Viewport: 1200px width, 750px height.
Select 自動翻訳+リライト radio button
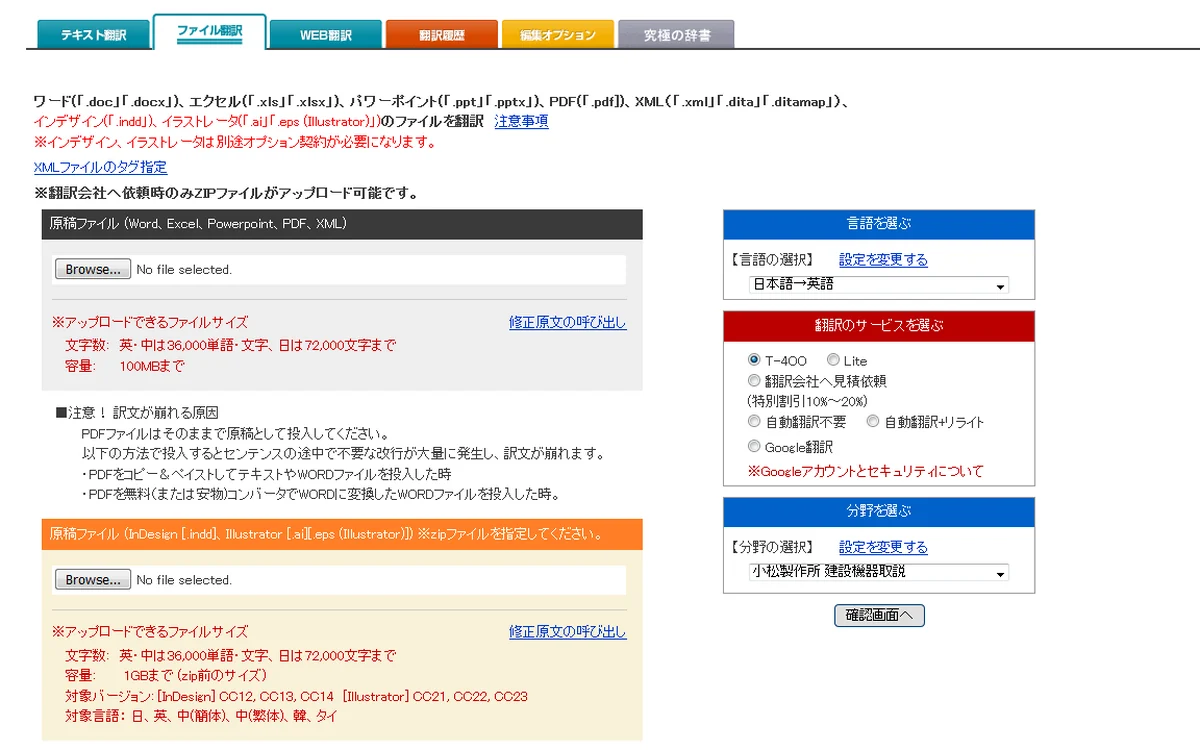click(x=873, y=422)
